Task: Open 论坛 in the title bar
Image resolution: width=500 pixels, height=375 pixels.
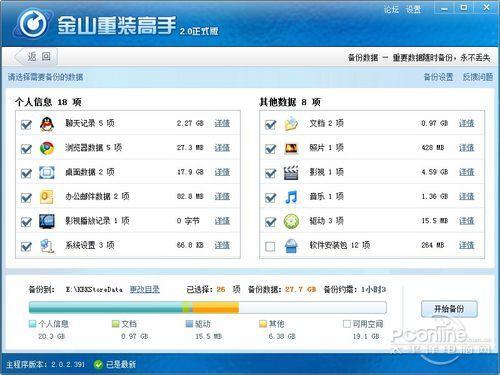Action: (x=391, y=9)
